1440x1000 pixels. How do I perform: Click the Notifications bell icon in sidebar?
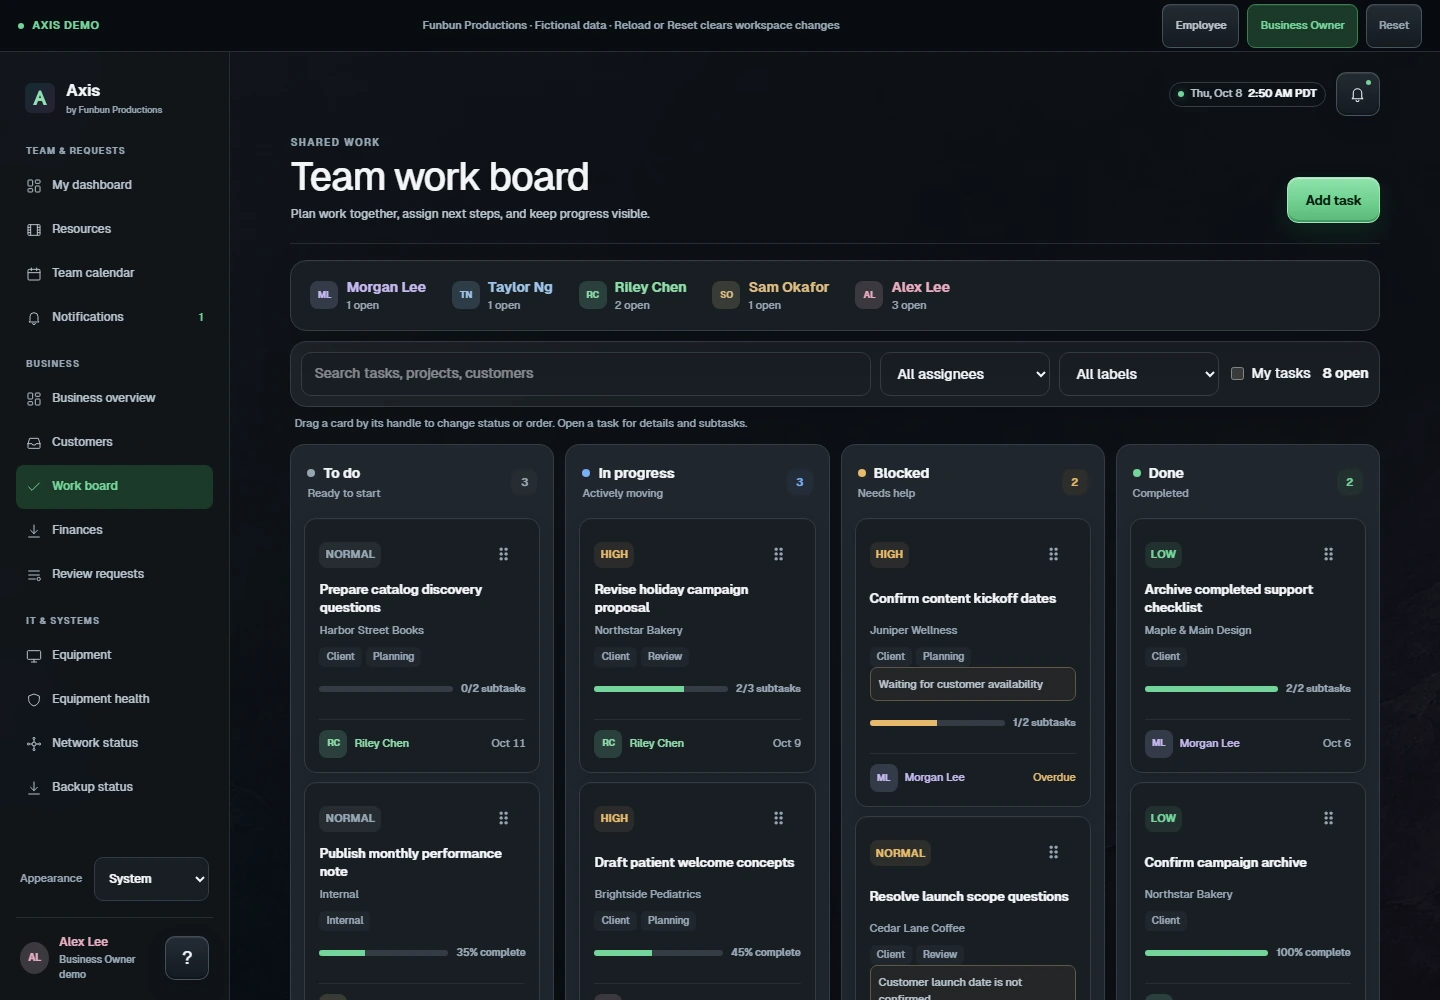coord(34,318)
